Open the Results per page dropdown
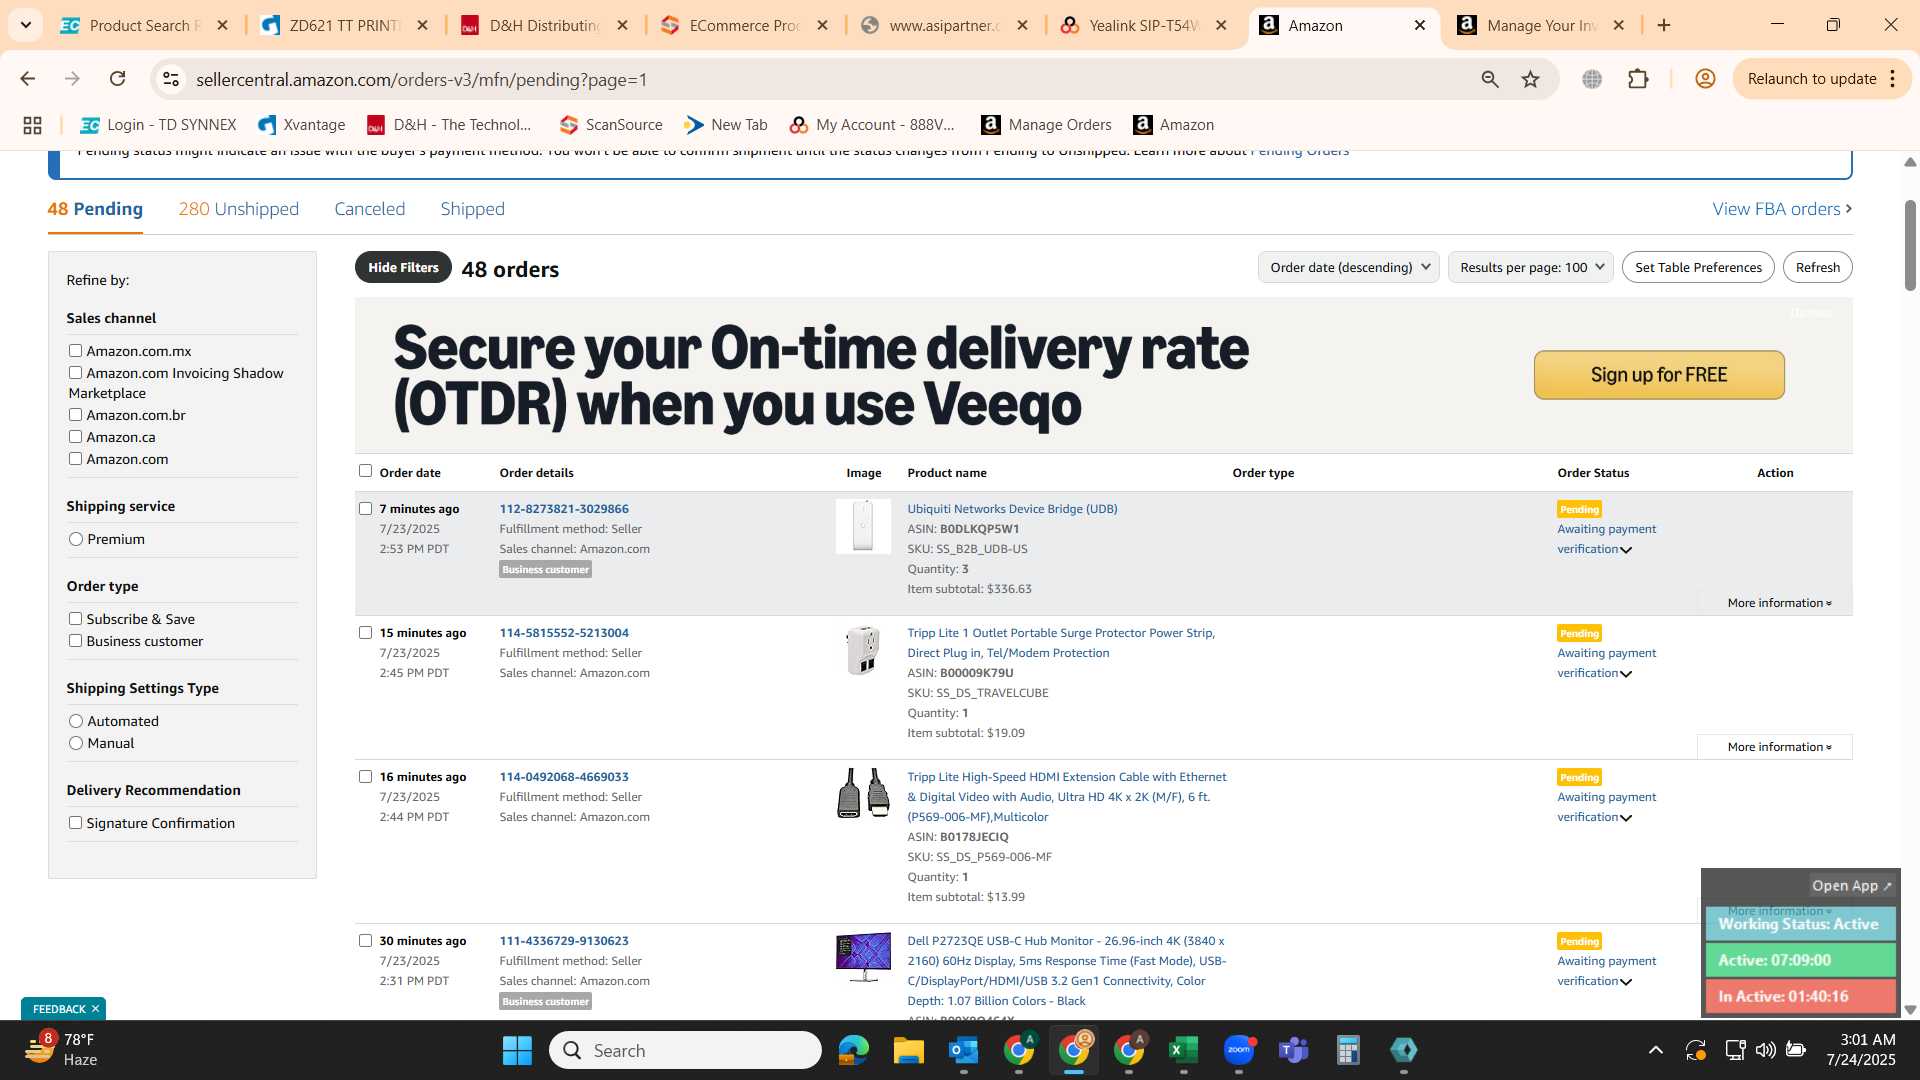Image resolution: width=1920 pixels, height=1080 pixels. tap(1530, 267)
